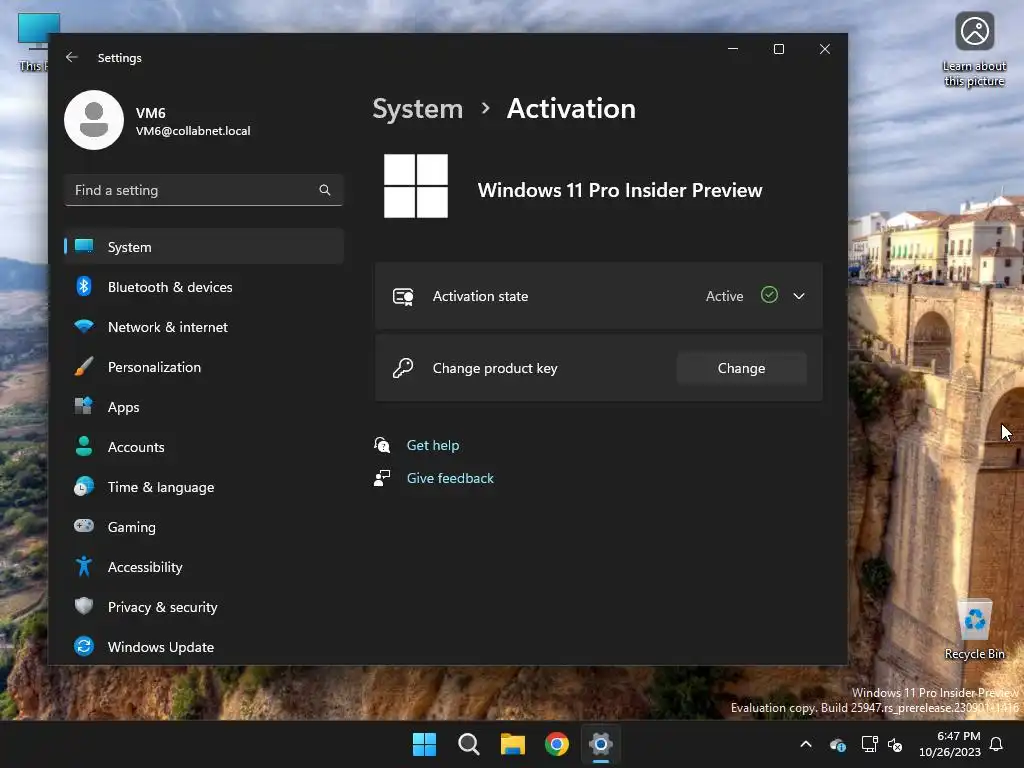This screenshot has width=1024, height=768.
Task: Open Personalization settings
Action: click(204, 367)
